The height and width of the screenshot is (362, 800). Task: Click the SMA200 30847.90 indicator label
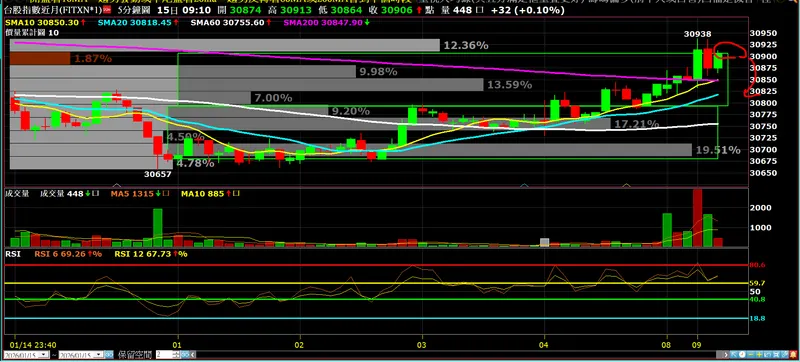click(x=324, y=22)
